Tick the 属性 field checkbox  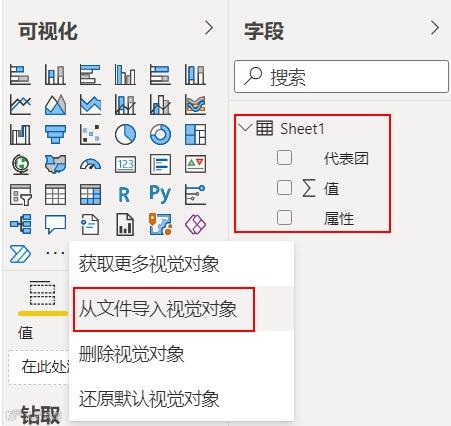pyautogui.click(x=284, y=217)
